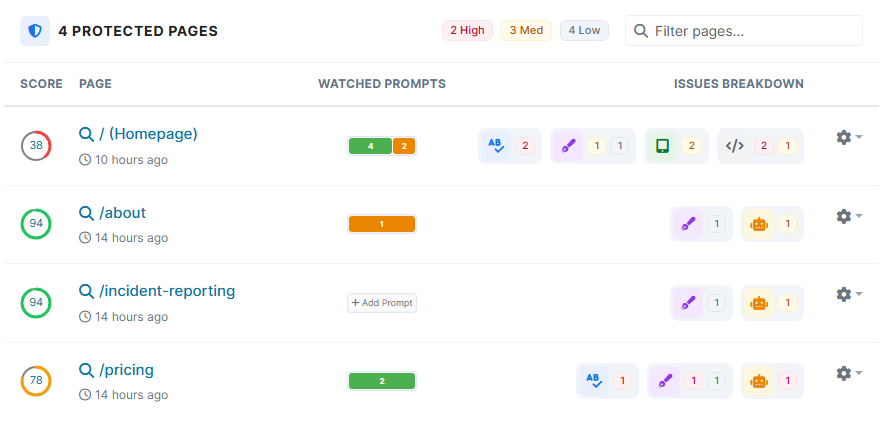Click the clock icon under /about

(85, 238)
